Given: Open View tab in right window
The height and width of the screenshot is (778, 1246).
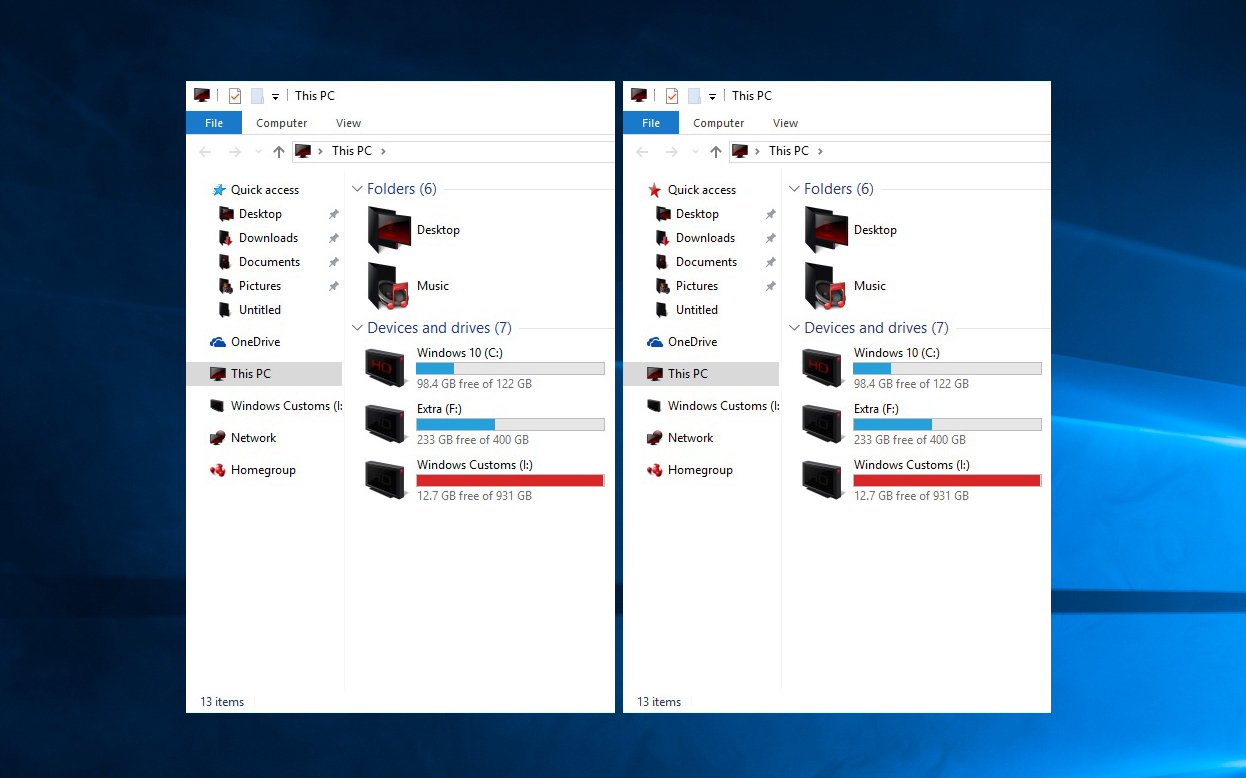Looking at the screenshot, I should coord(785,123).
